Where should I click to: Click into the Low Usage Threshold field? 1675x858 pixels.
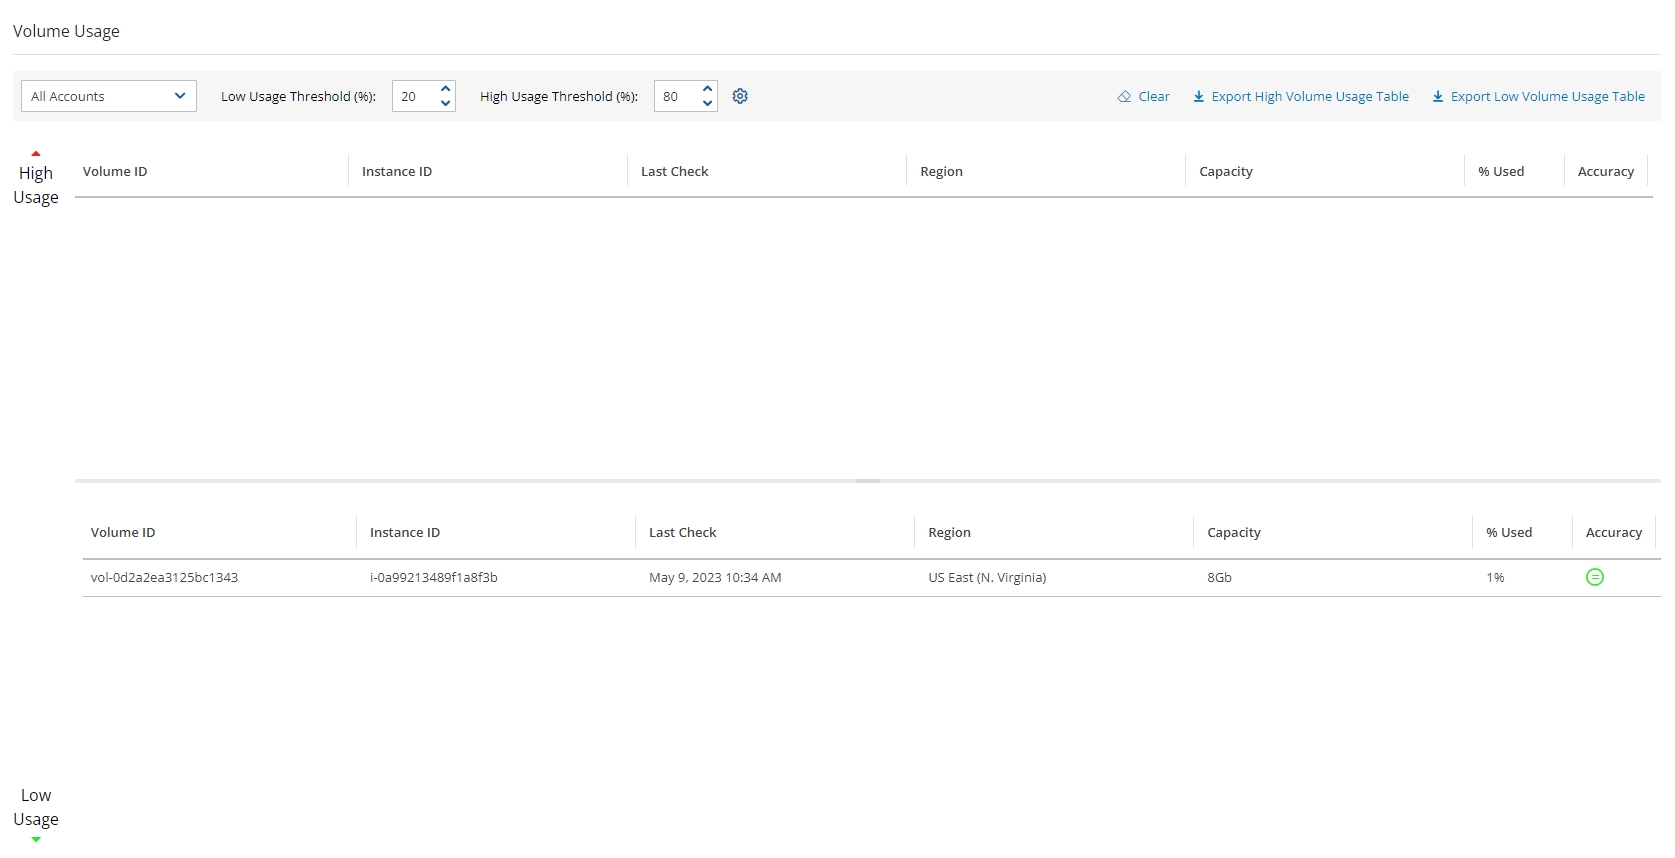coord(414,97)
